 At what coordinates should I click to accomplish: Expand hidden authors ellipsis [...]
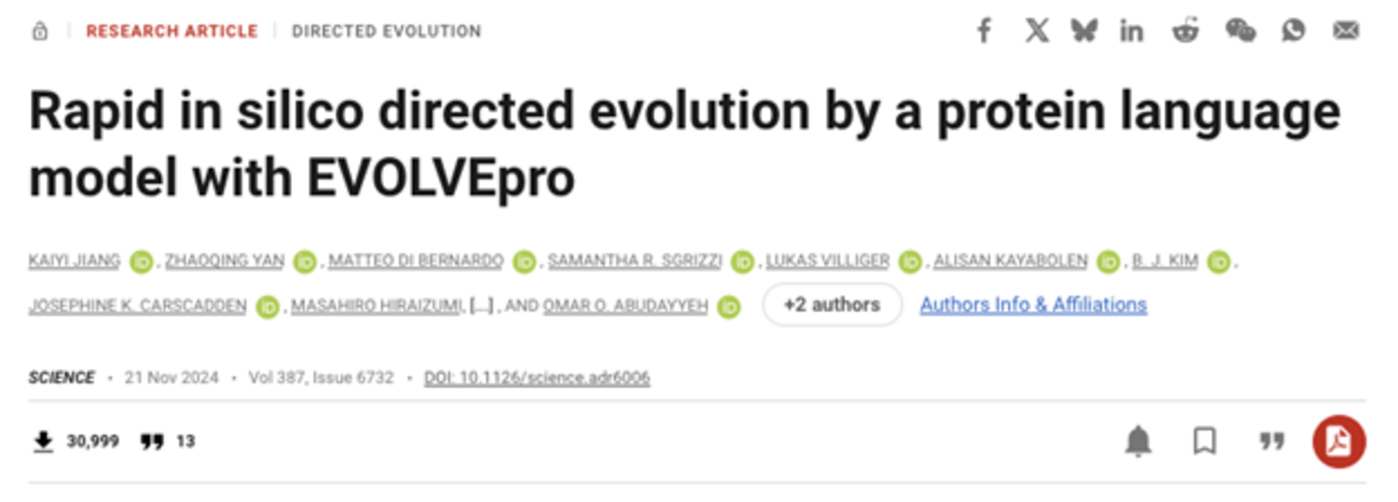pos(481,306)
